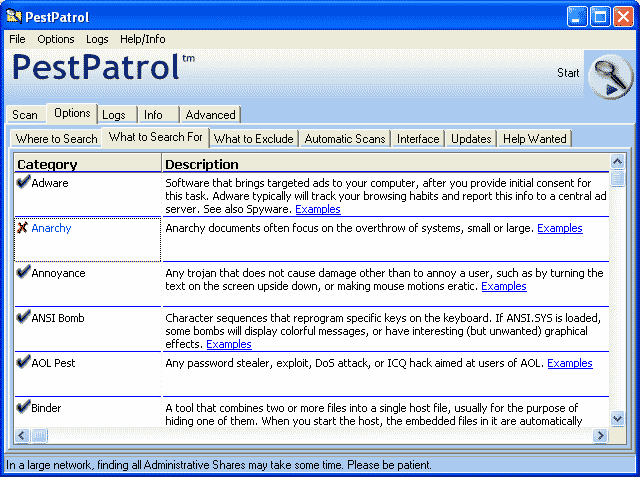The width and height of the screenshot is (640, 477).
Task: Click the horizontal scrollbar right arrow
Action: [x=600, y=435]
